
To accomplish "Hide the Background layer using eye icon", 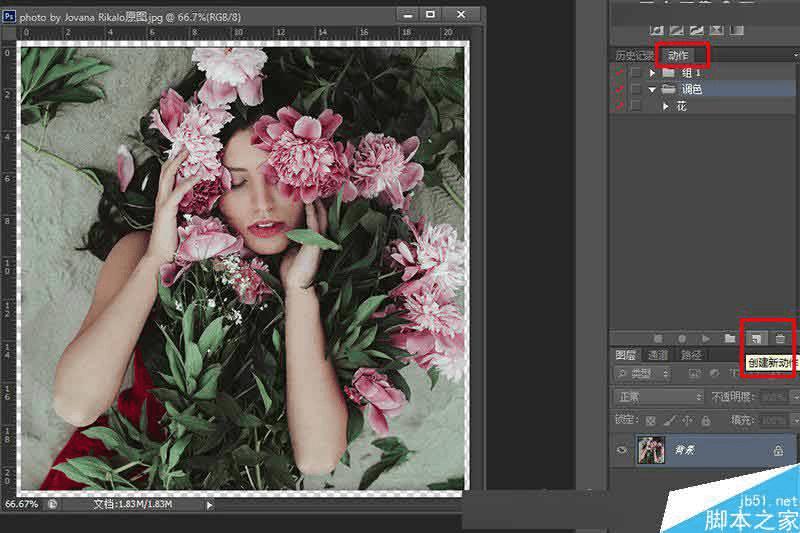I will (623, 451).
